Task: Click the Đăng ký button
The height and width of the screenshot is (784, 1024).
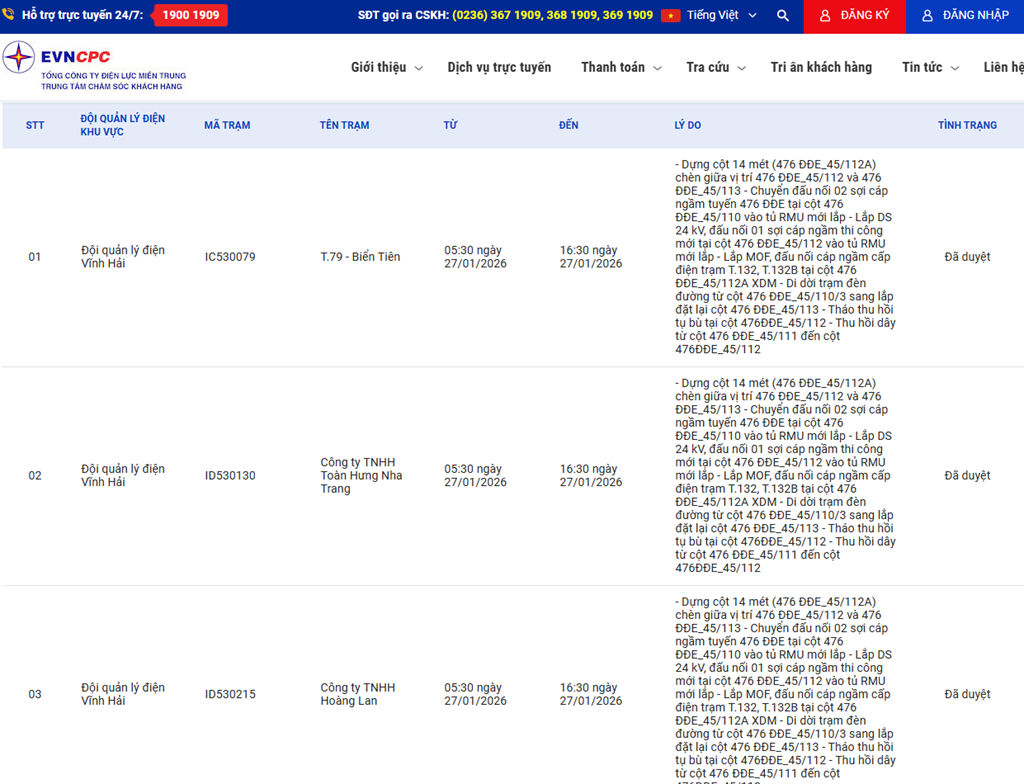Action: [x=855, y=16]
